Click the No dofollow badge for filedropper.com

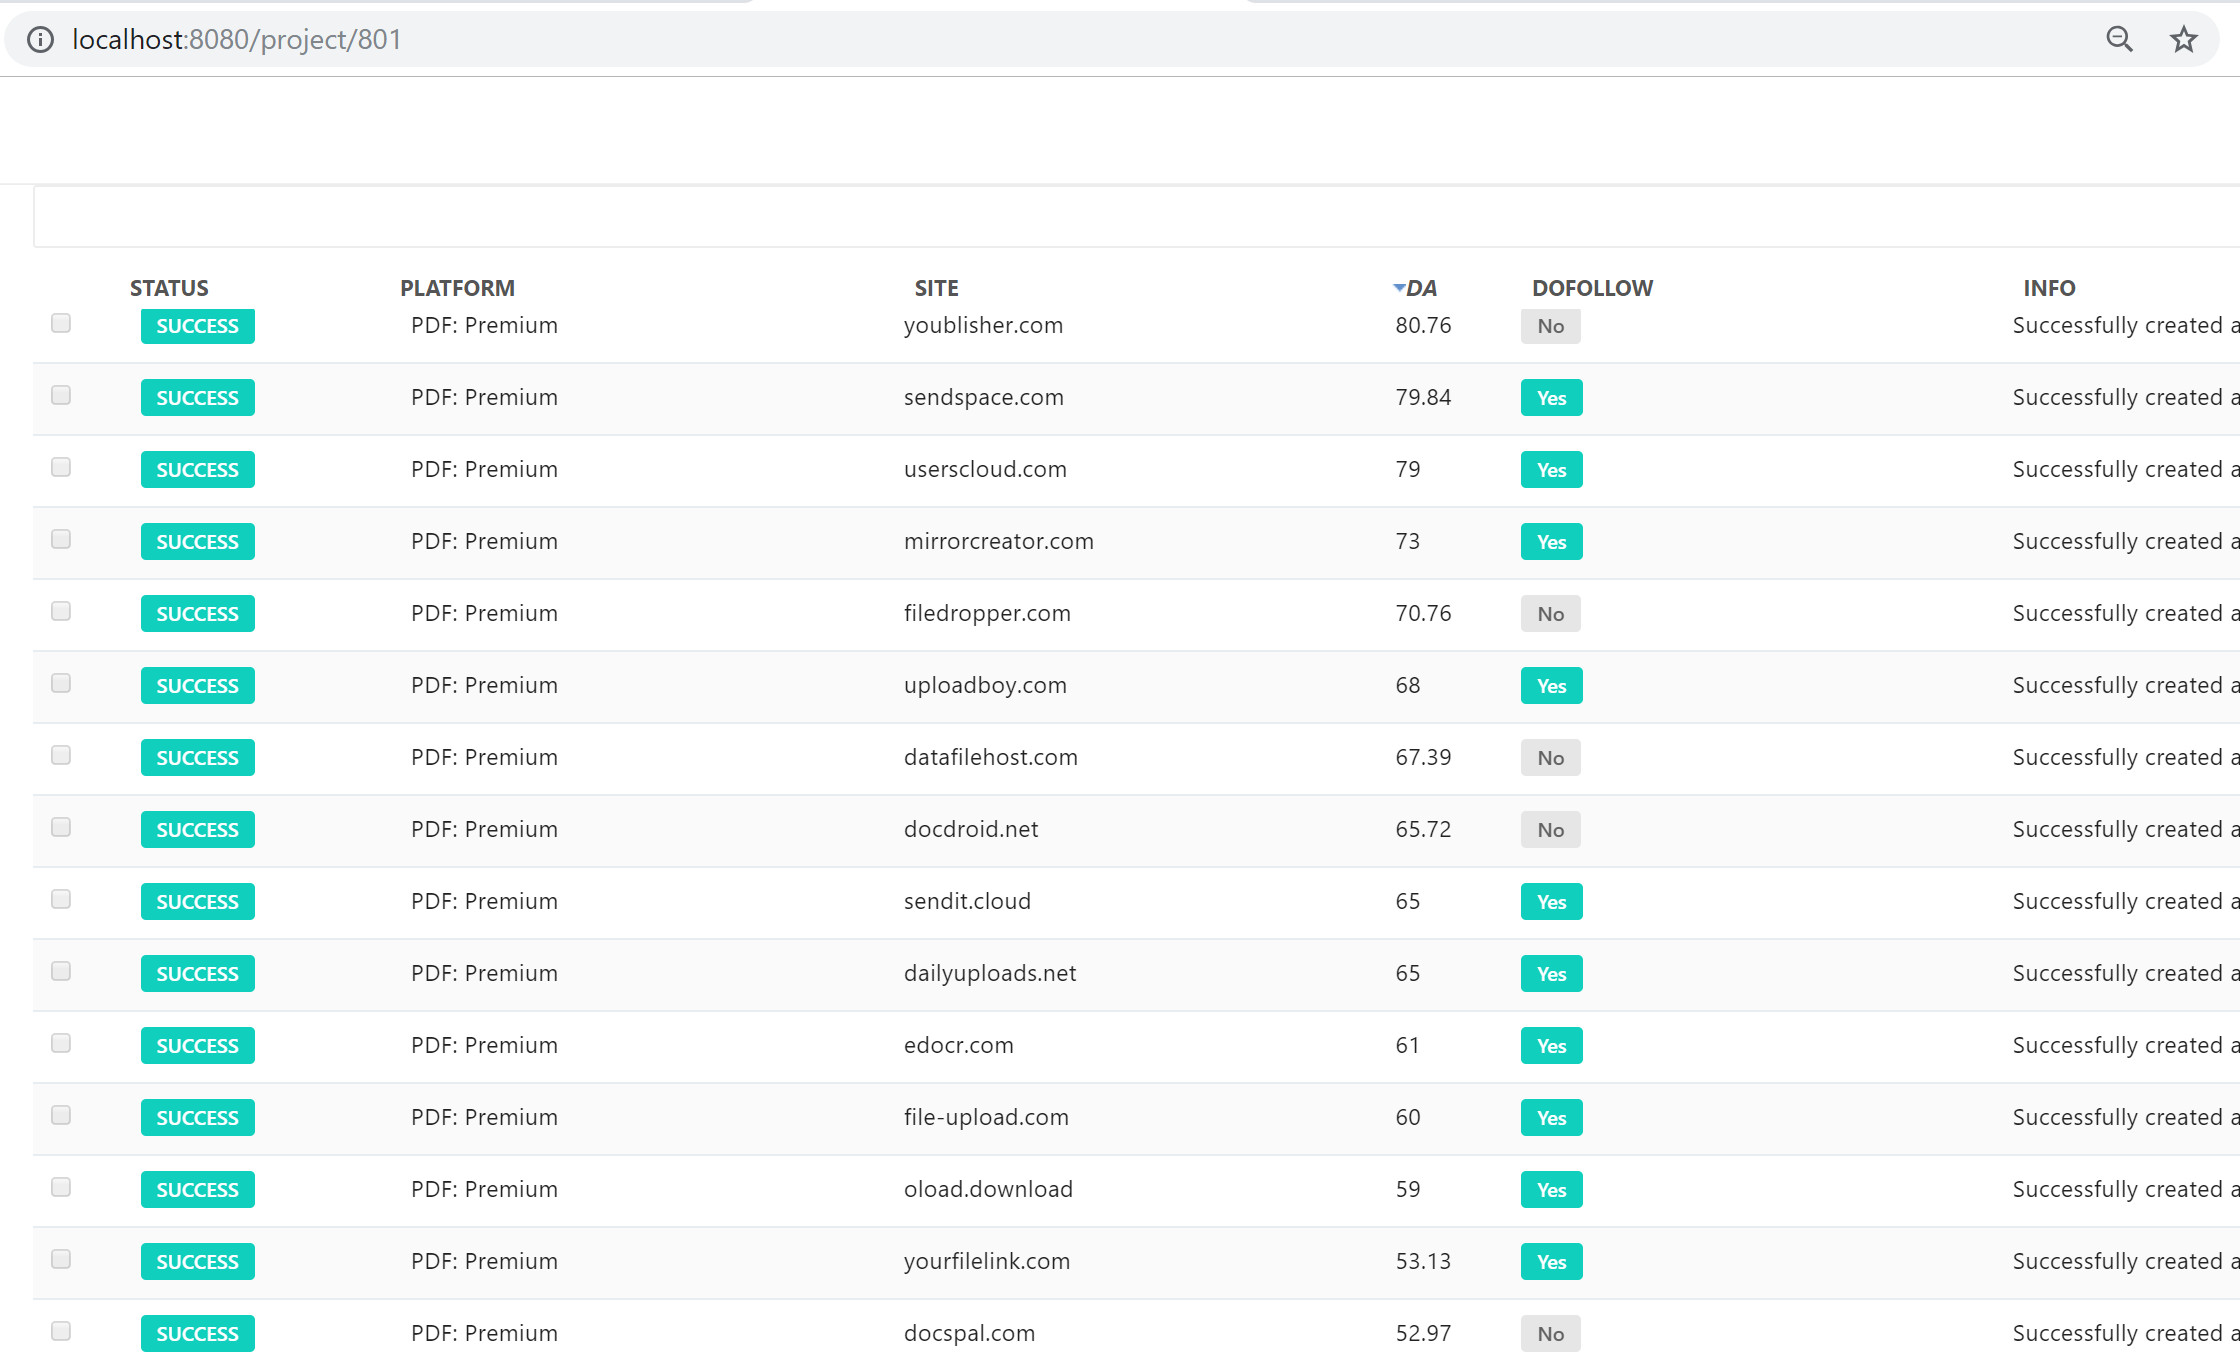coord(1551,614)
